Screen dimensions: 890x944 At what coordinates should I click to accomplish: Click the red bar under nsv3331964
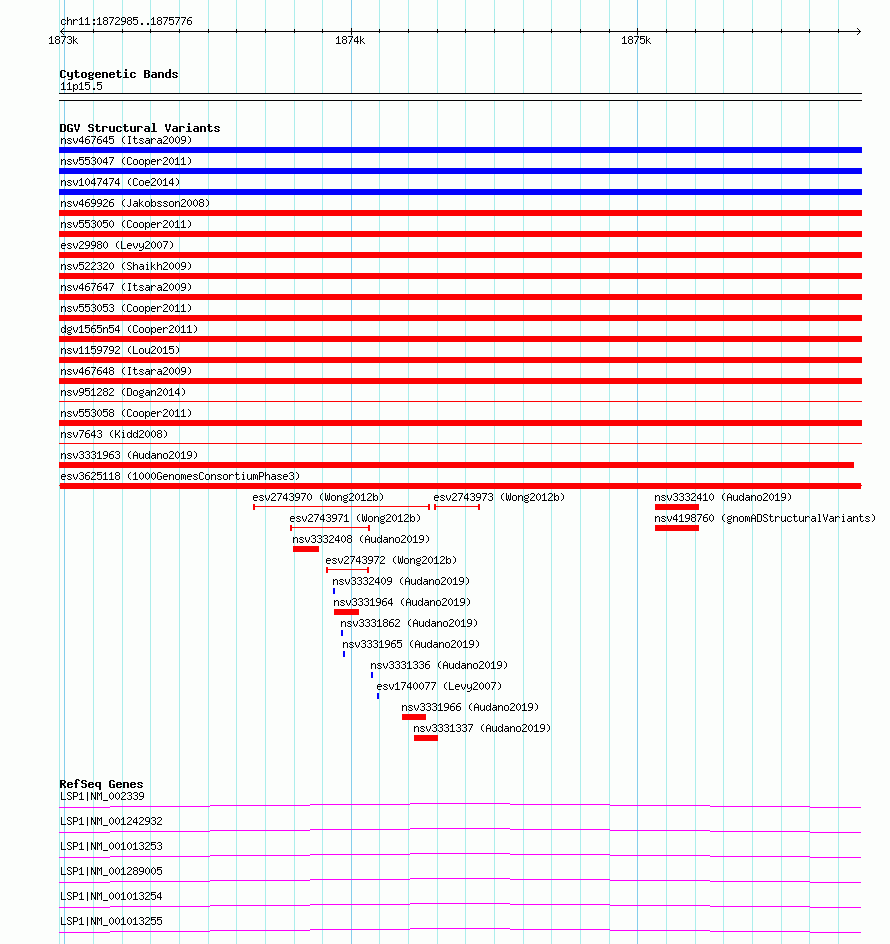tap(346, 612)
